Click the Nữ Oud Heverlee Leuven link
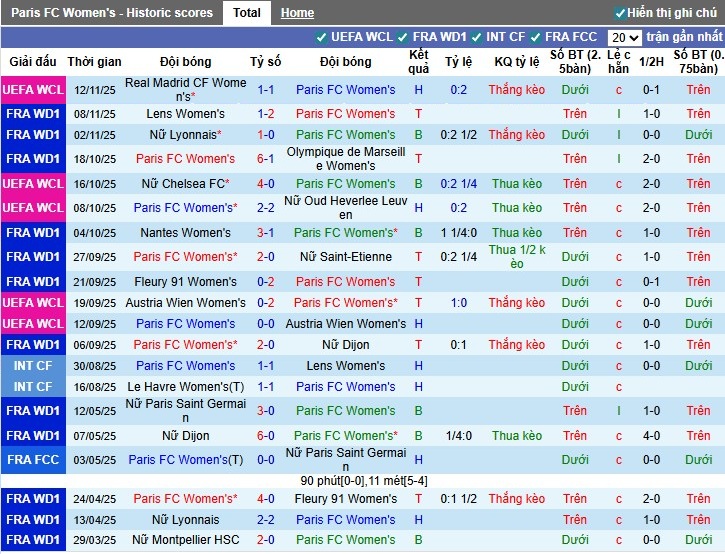 [x=345, y=208]
